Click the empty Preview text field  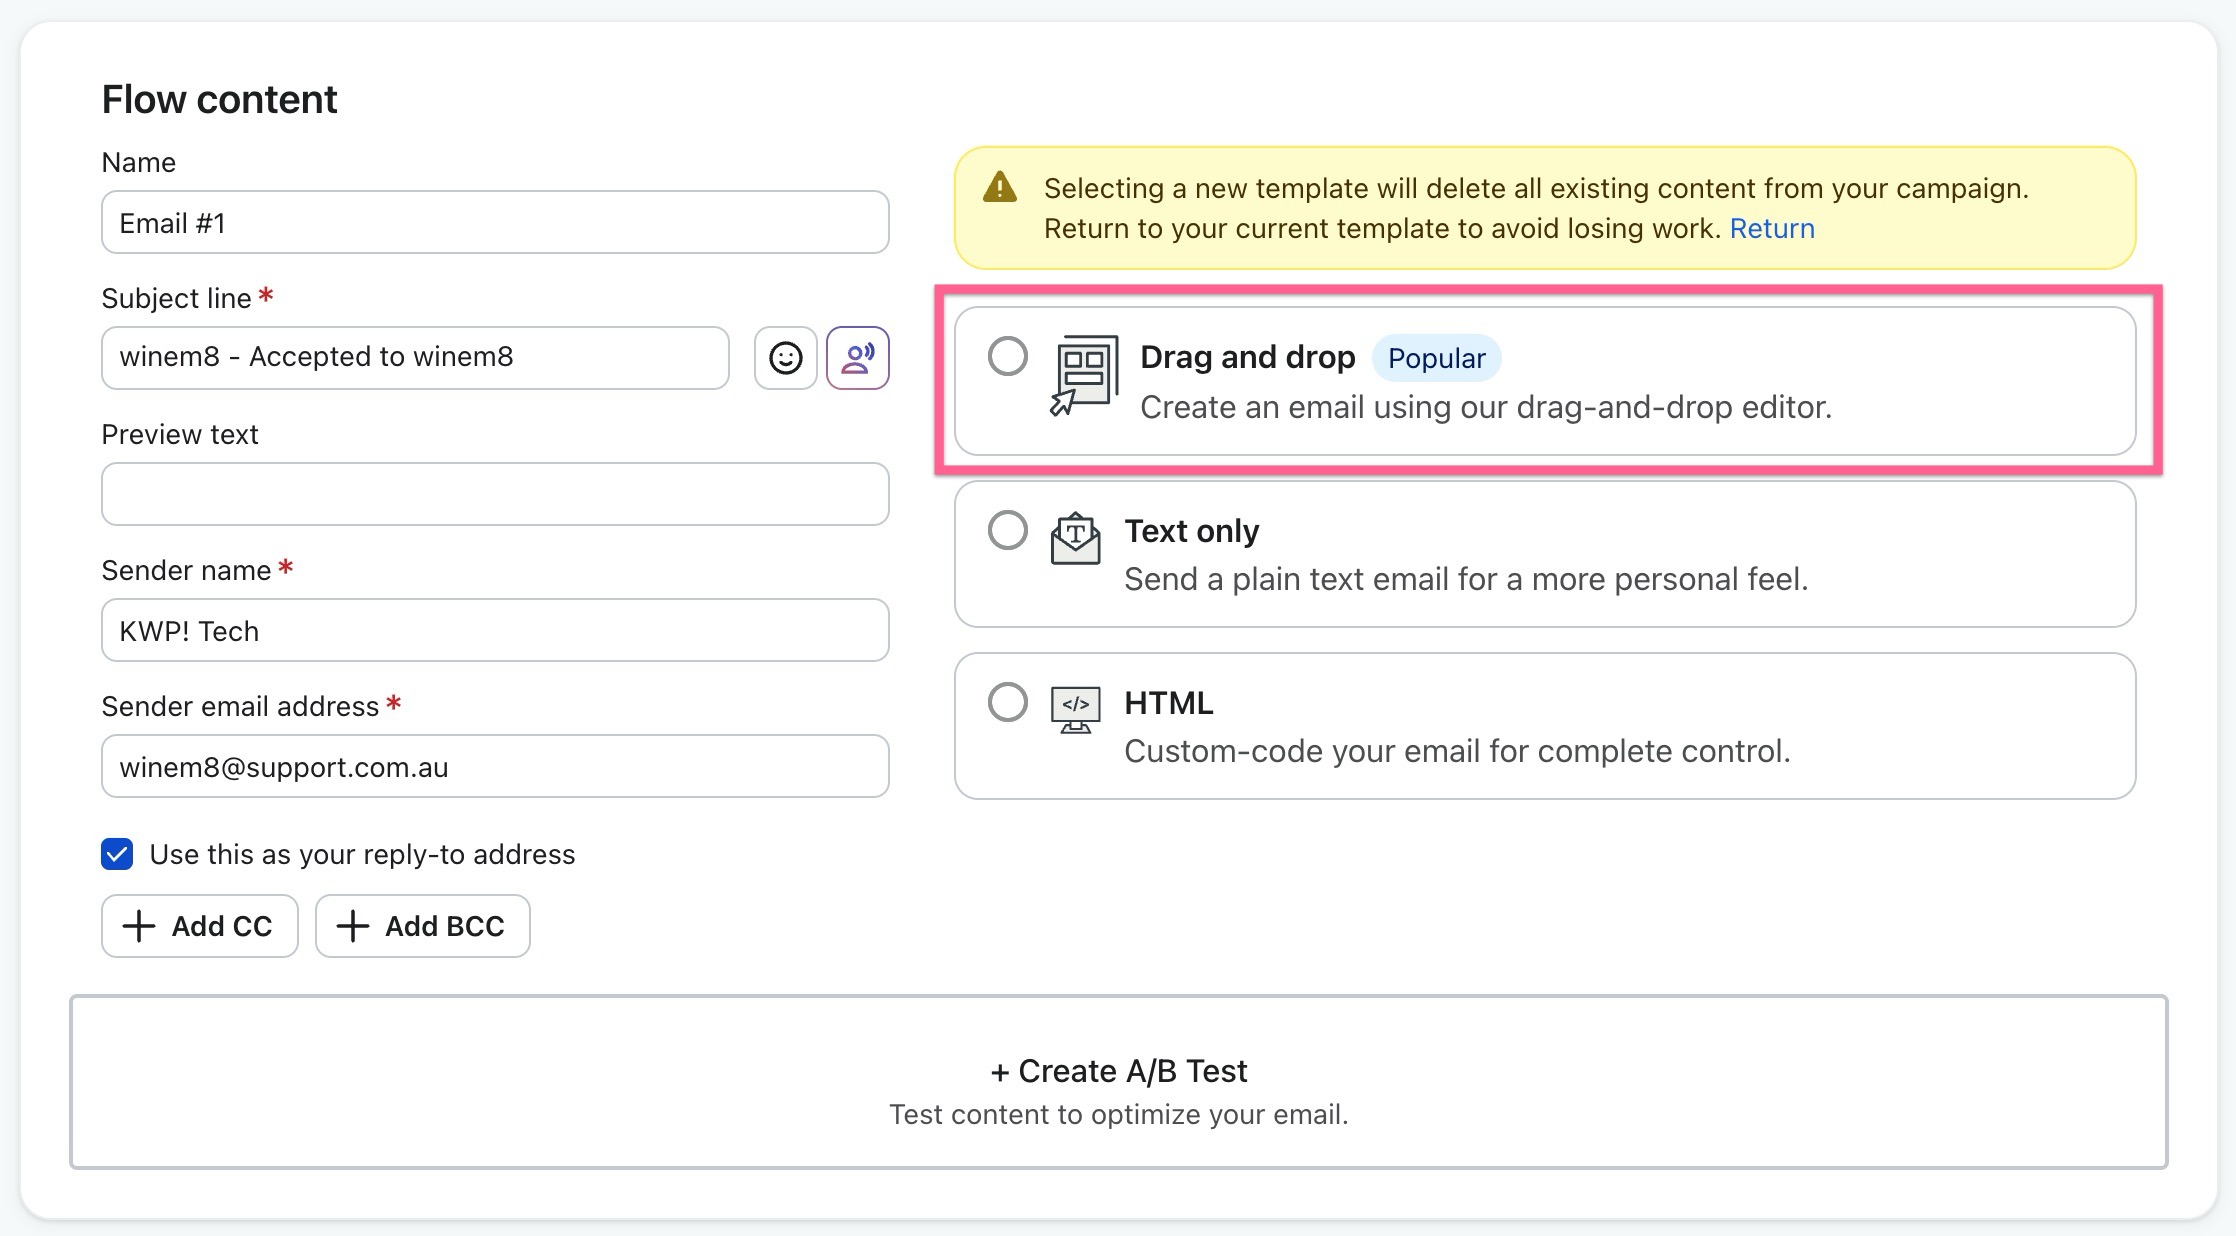click(x=495, y=494)
